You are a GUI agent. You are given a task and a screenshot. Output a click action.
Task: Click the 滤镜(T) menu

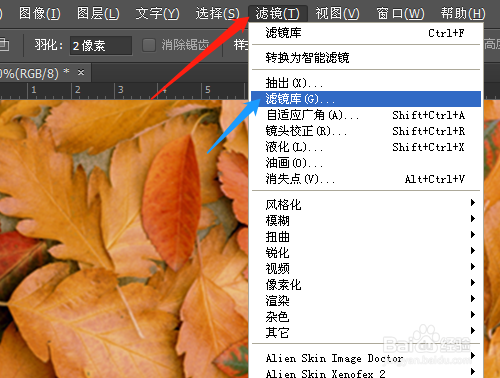[x=277, y=14]
